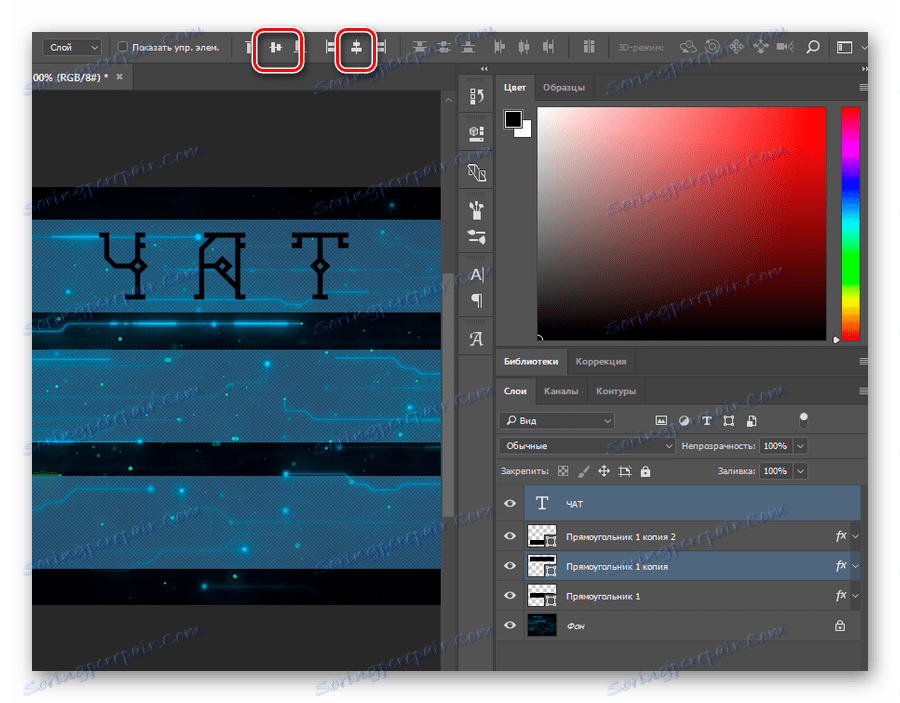Lock image pixels with the brush icon
The height and width of the screenshot is (703, 900).
pyautogui.click(x=583, y=471)
